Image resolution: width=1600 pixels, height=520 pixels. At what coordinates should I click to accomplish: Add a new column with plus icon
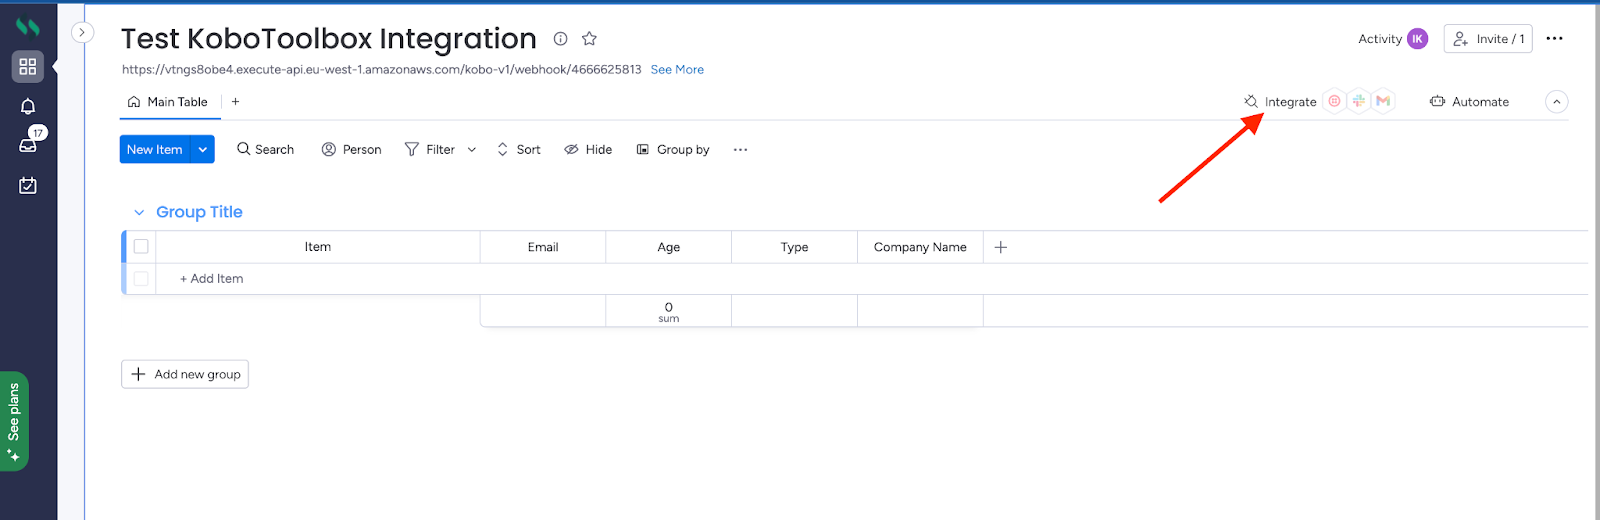pyautogui.click(x=1001, y=247)
